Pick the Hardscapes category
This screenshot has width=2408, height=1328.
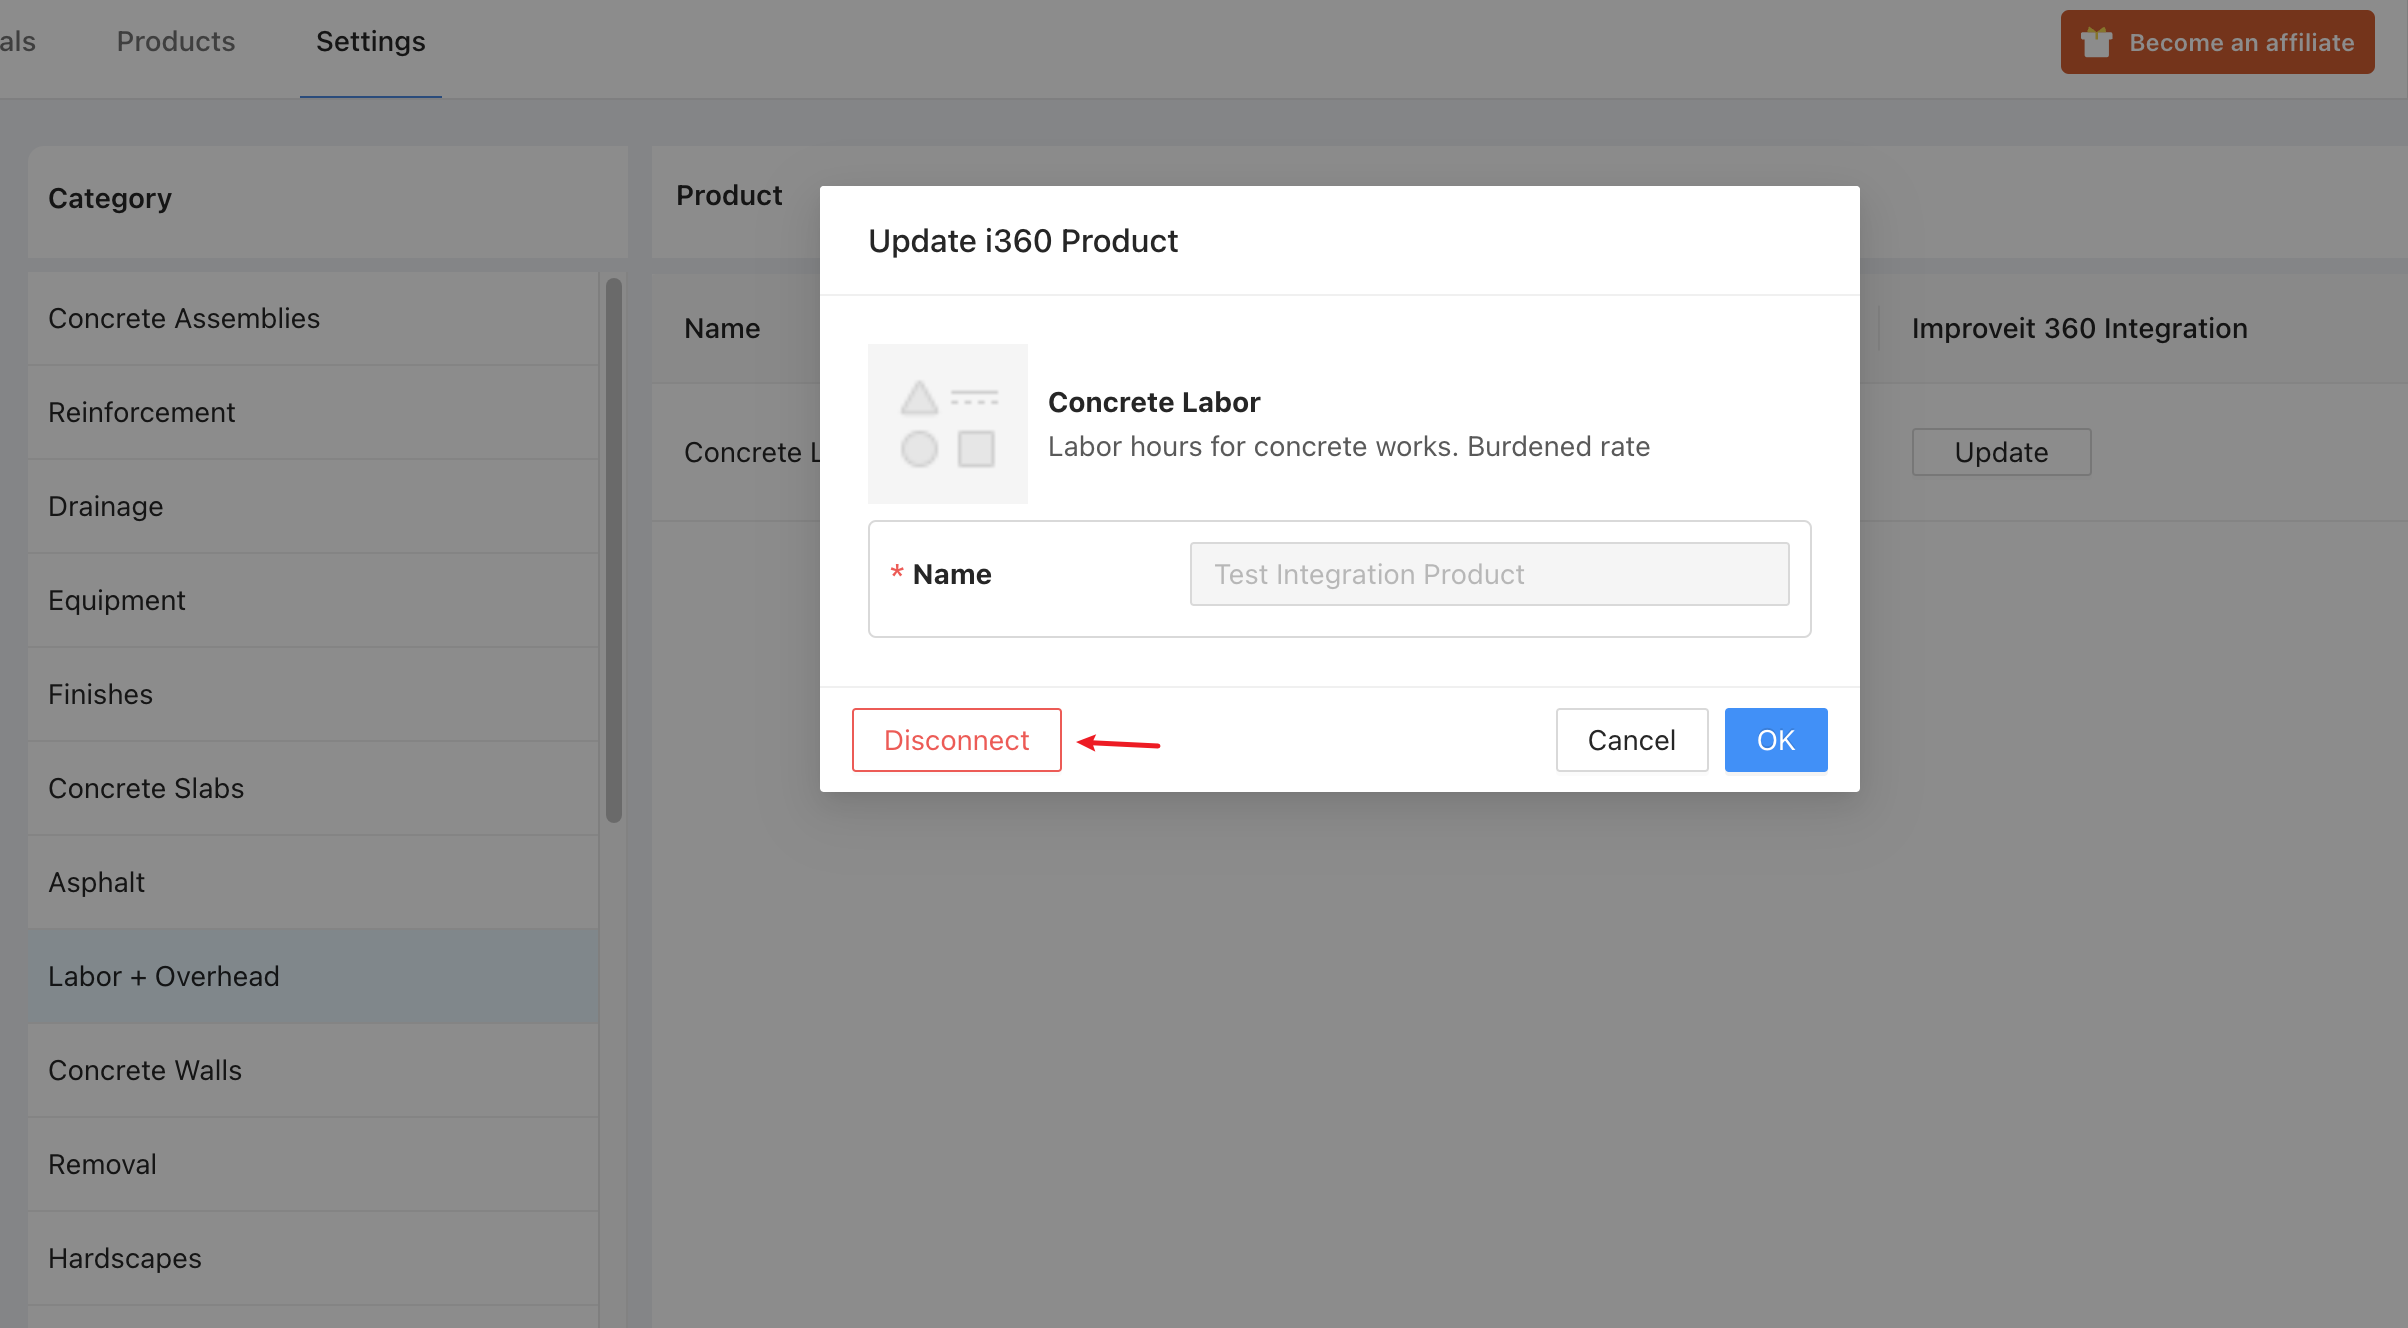pos(313,1258)
